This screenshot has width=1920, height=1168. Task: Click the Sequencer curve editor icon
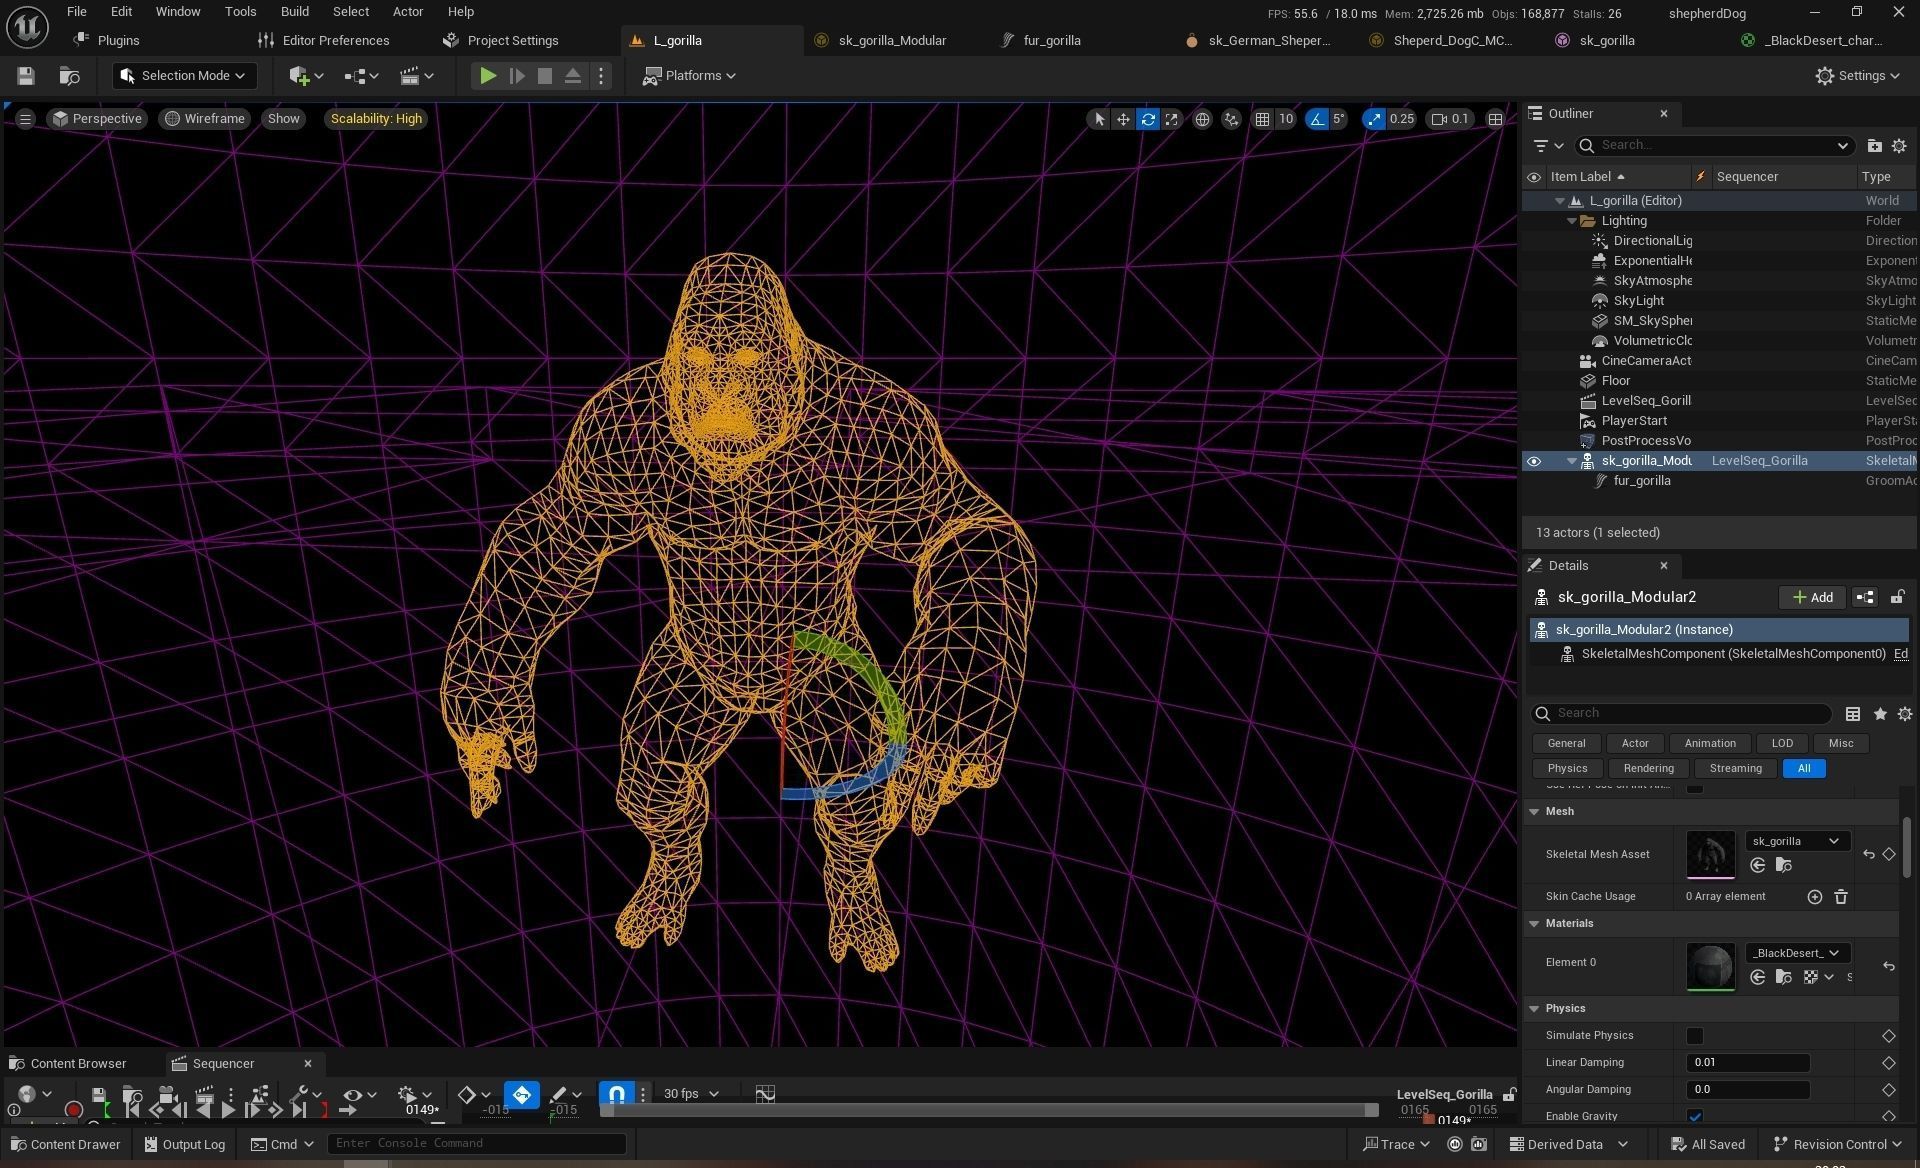tap(765, 1094)
